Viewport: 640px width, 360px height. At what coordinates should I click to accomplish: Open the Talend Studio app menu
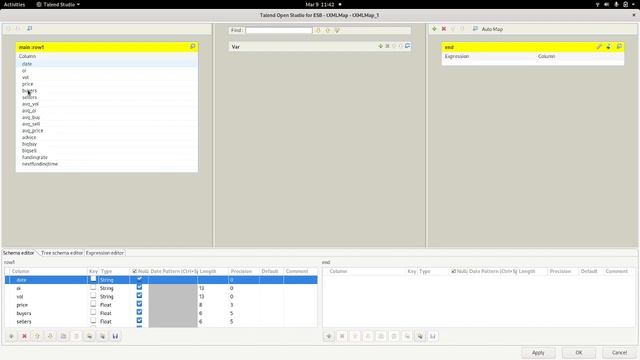pyautogui.click(x=58, y=4)
